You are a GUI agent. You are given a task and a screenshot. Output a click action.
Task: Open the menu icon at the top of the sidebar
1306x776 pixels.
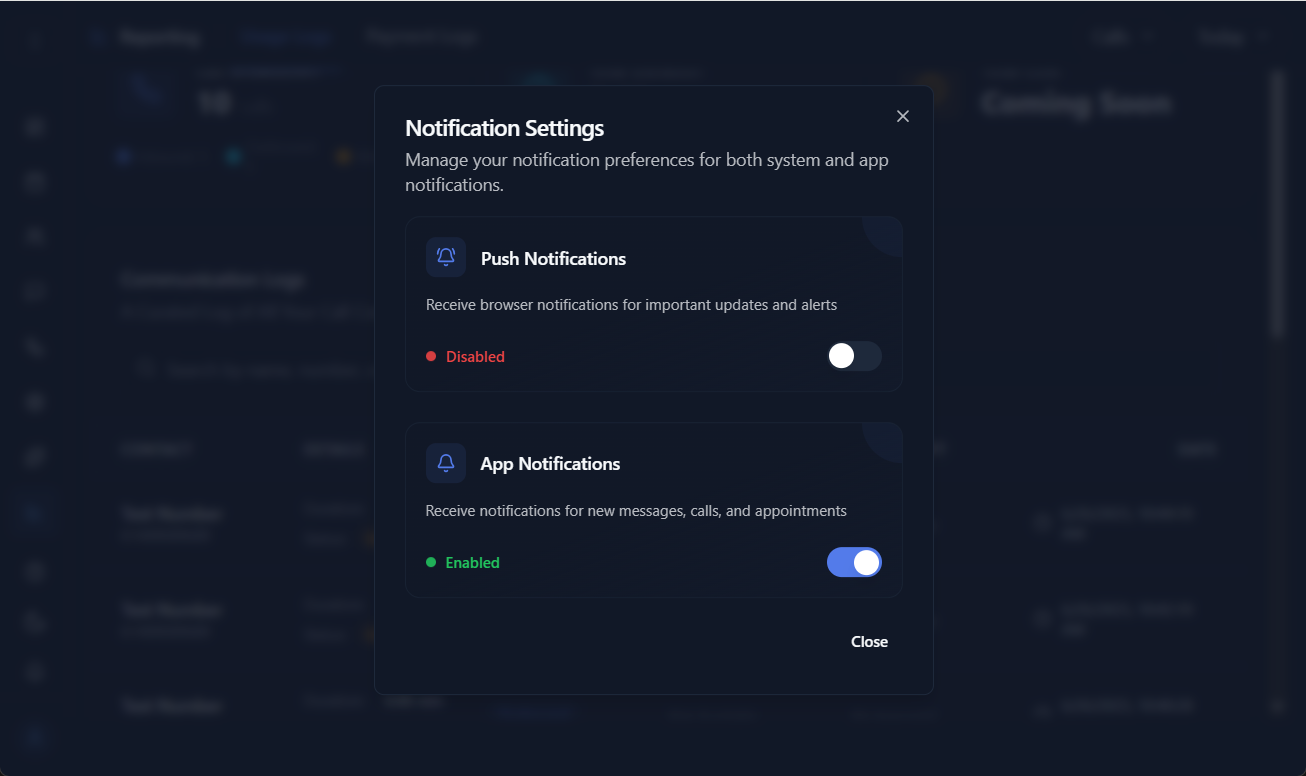tap(33, 37)
